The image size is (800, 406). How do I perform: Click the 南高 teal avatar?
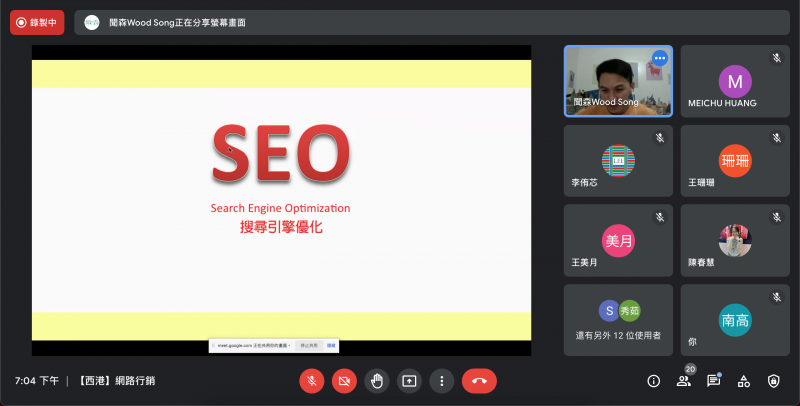tap(735, 320)
